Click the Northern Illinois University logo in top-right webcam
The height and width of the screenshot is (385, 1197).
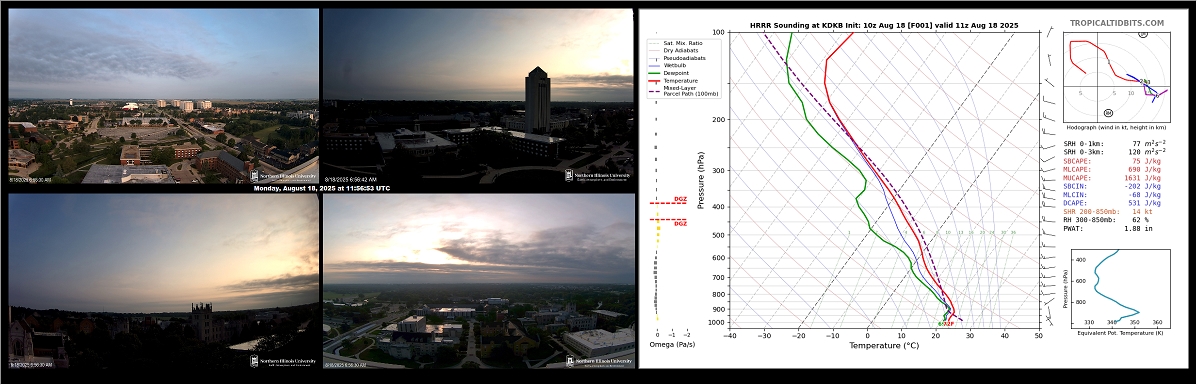[598, 175]
